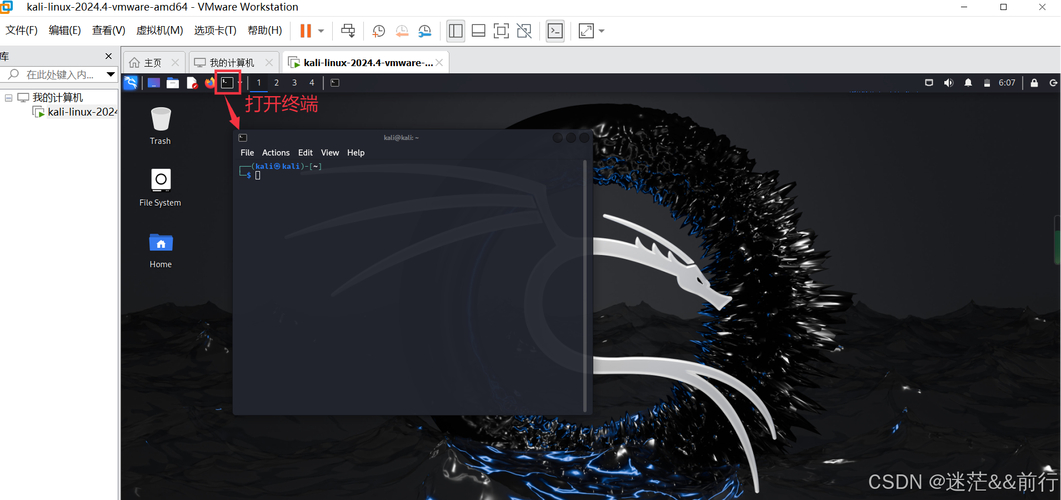The width and height of the screenshot is (1061, 500).
Task: Enter full screen mode icon
Action: click(501, 30)
